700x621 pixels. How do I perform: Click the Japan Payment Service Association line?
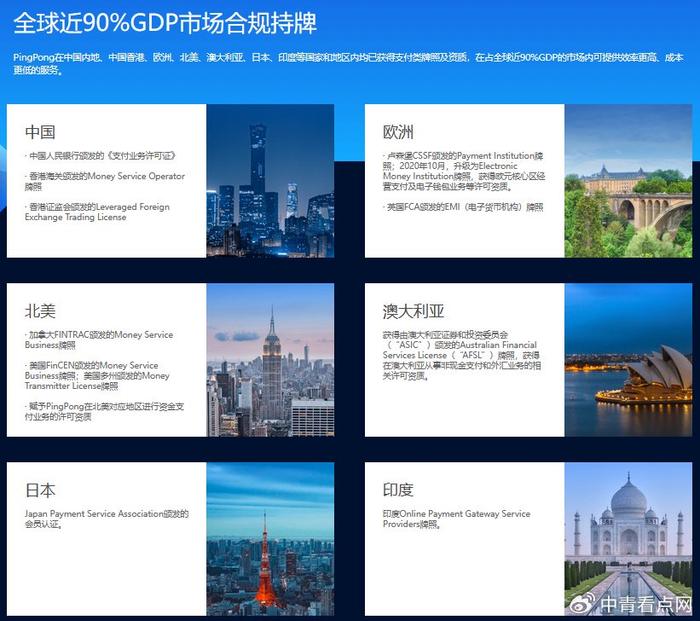(x=107, y=519)
